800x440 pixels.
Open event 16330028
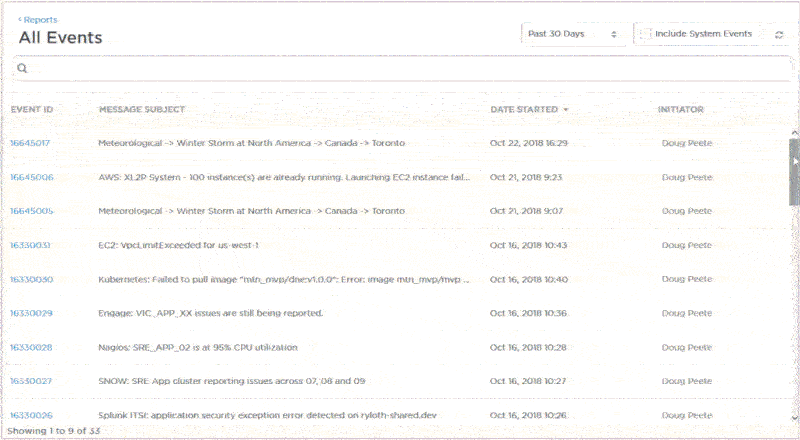tap(32, 347)
